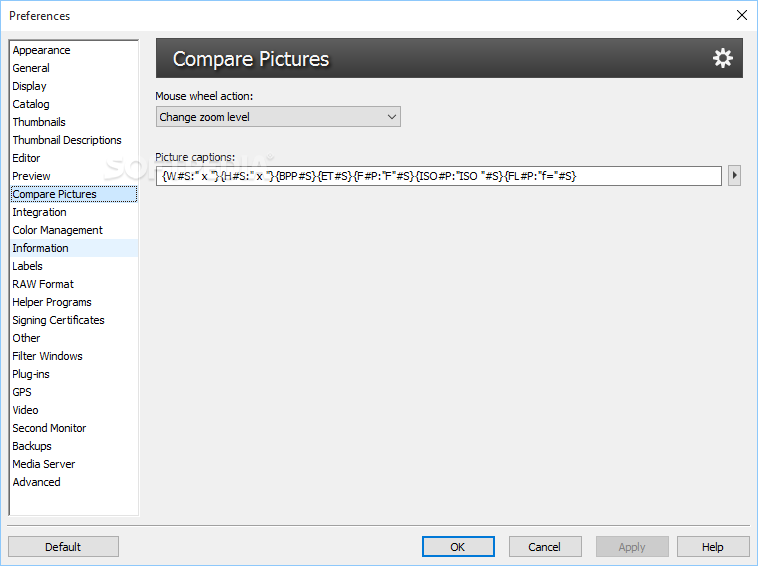Expand the Mouse wheel action dropdown

[x=278, y=117]
